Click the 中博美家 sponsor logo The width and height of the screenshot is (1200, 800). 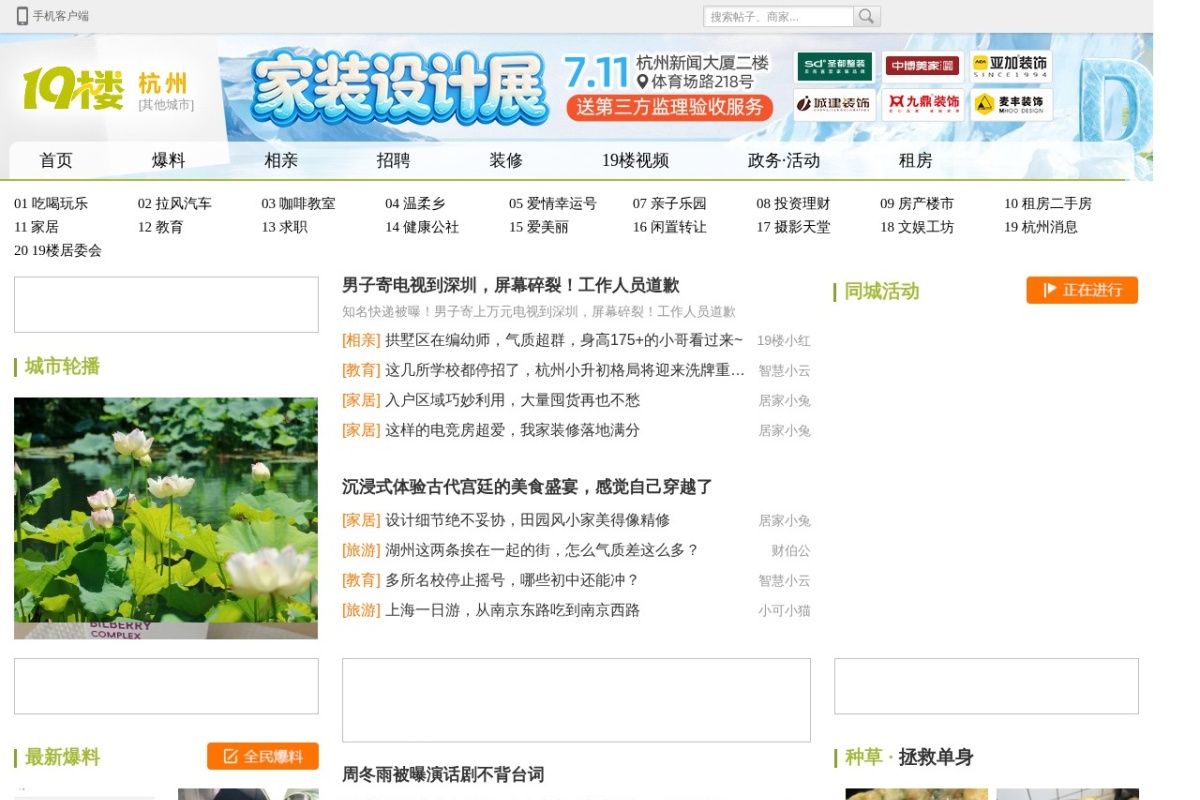(922, 67)
